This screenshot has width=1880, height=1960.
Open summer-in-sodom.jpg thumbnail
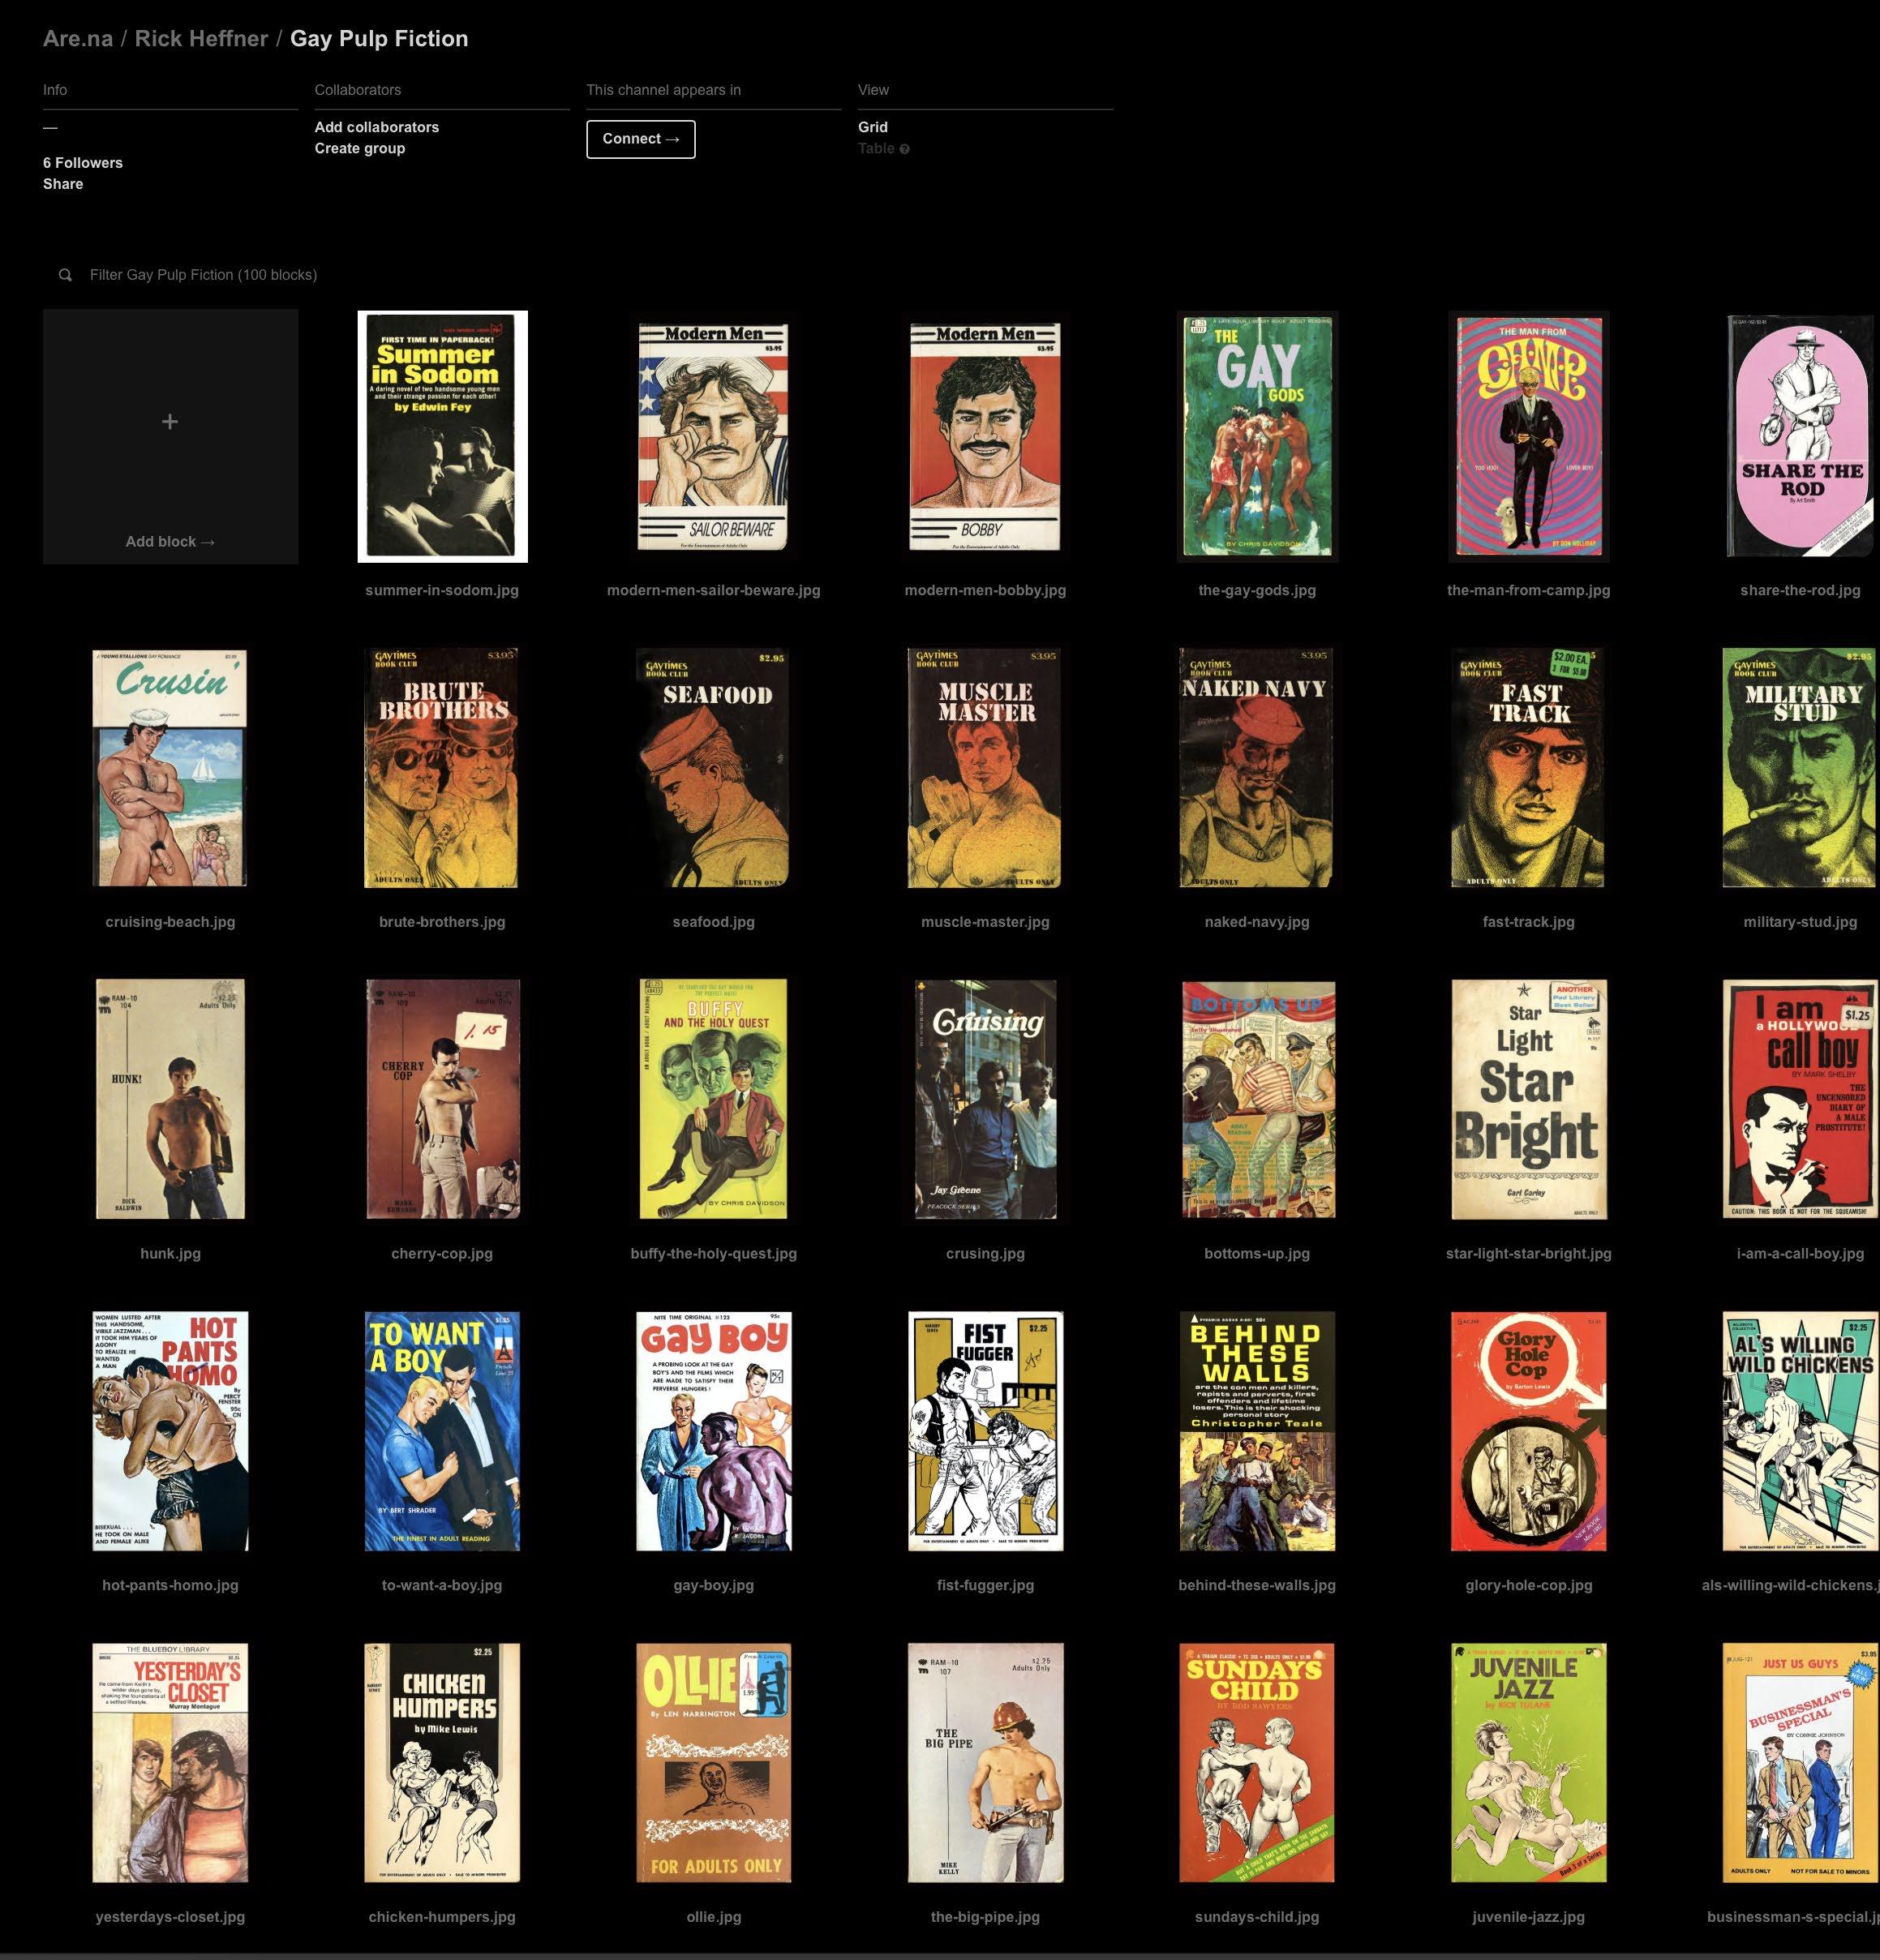point(442,436)
